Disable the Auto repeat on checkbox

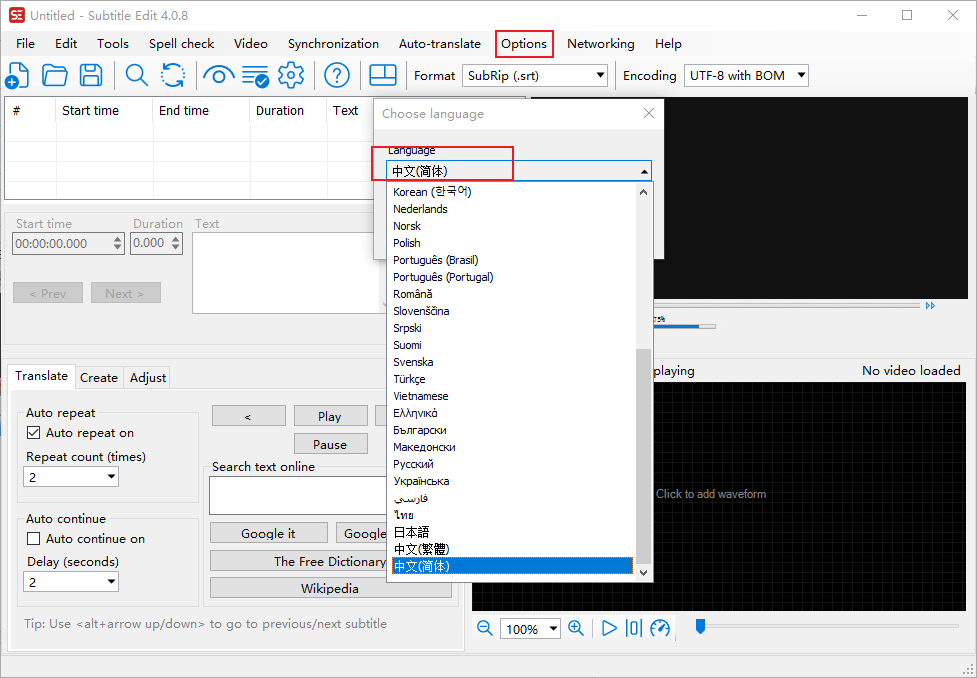[x=34, y=433]
